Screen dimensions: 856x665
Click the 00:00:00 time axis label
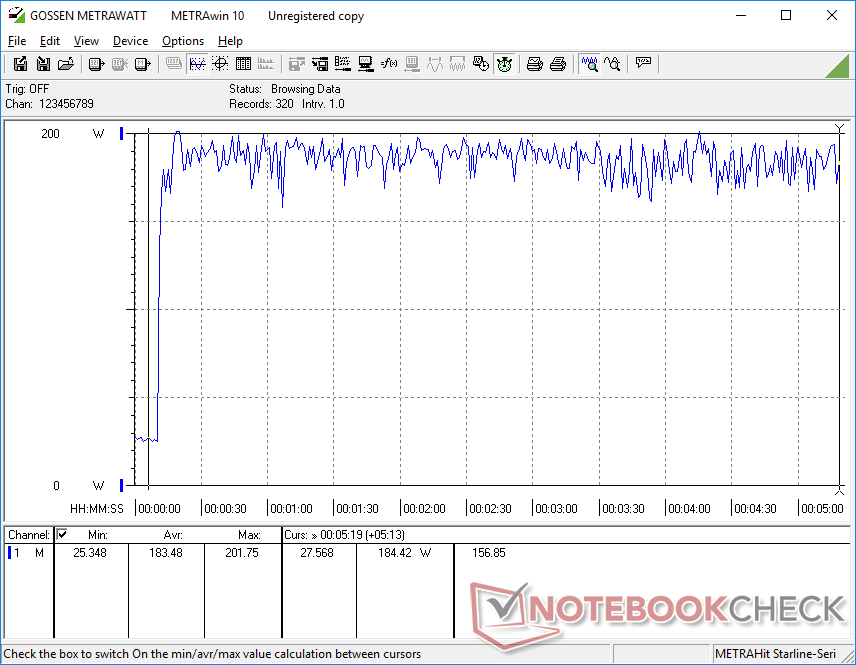pos(159,509)
